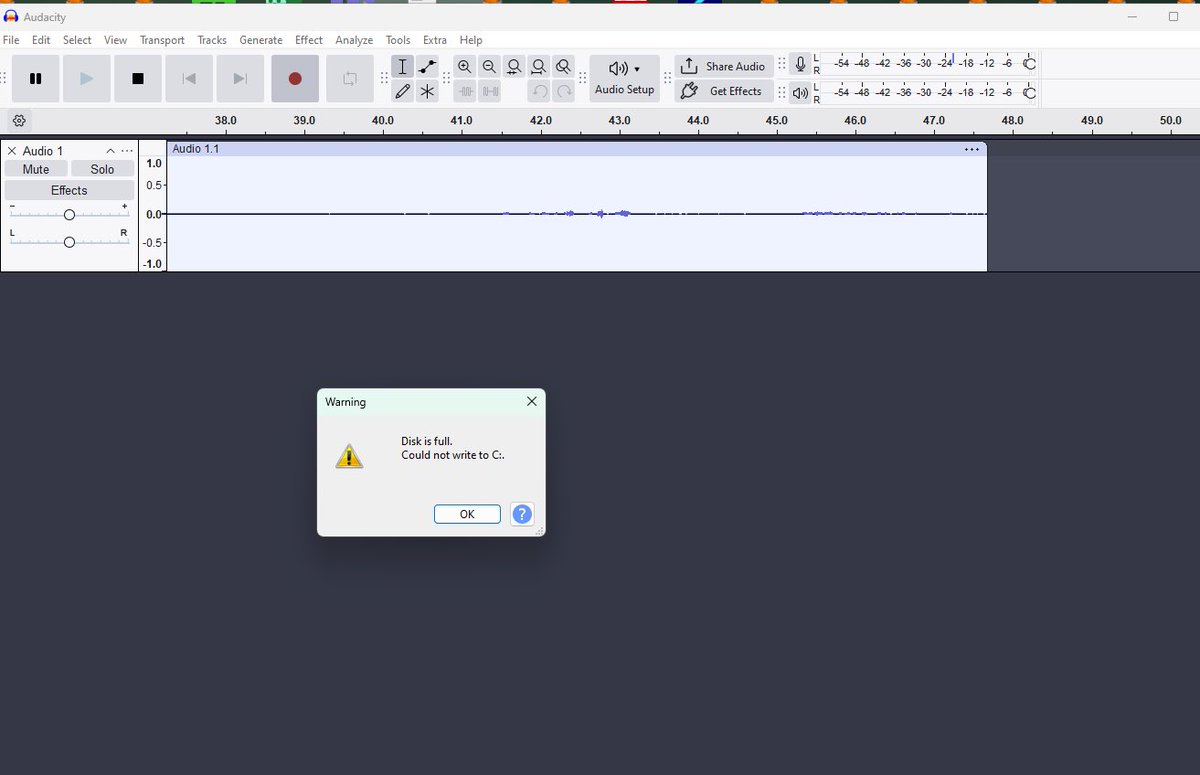Open the Select menu
This screenshot has height=775, width=1200.
coord(77,40)
